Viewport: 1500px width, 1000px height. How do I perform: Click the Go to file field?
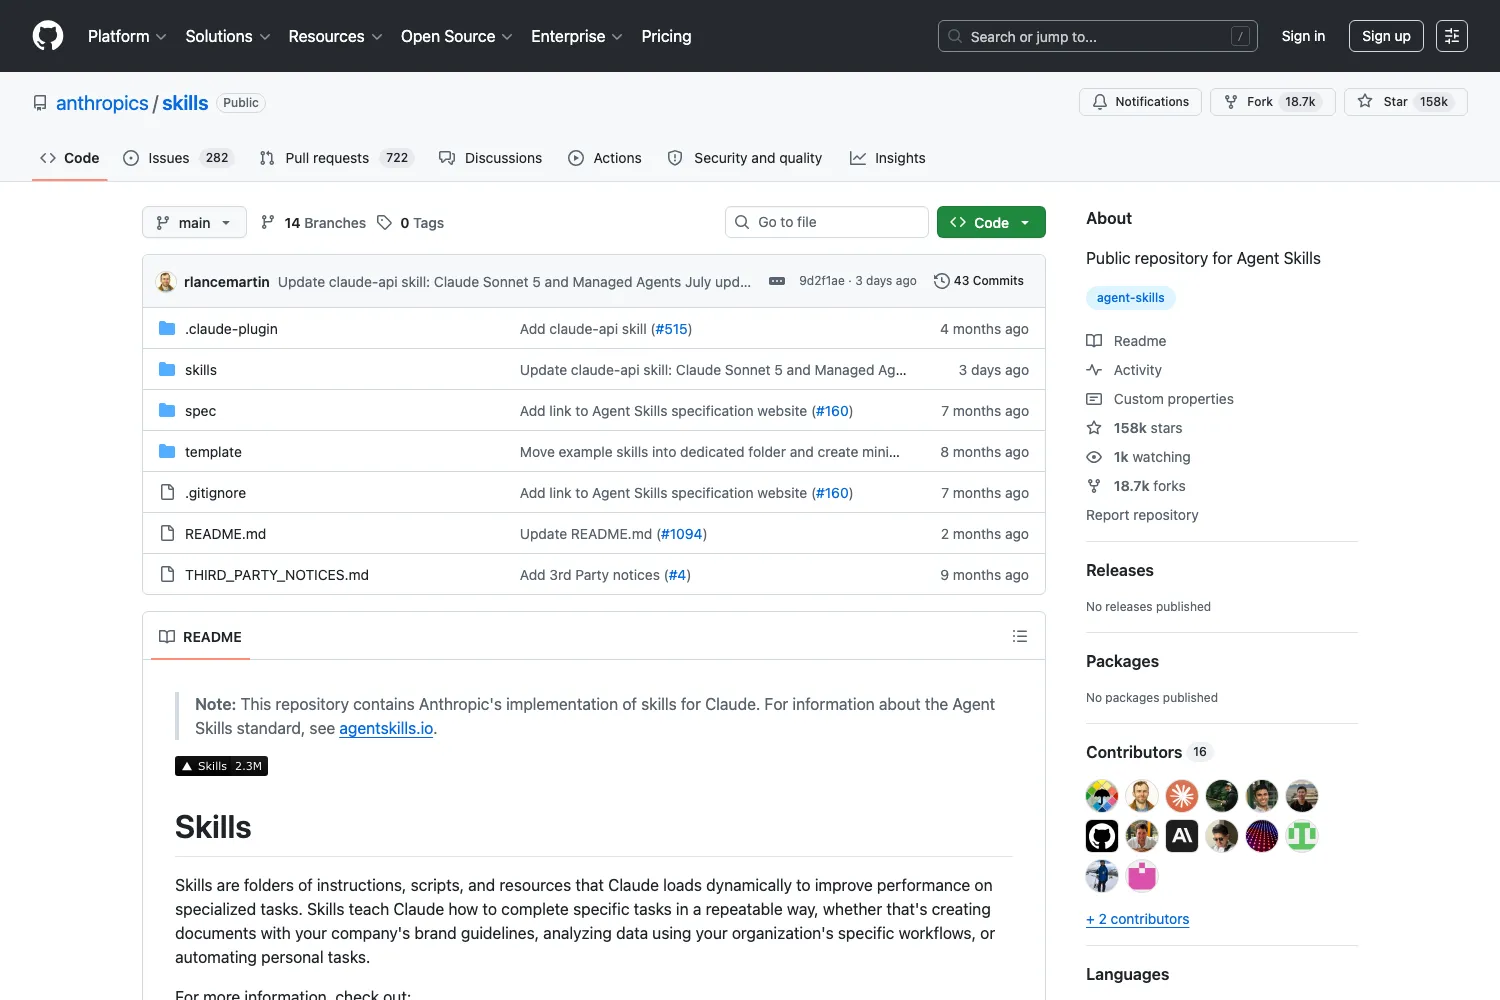click(x=826, y=222)
